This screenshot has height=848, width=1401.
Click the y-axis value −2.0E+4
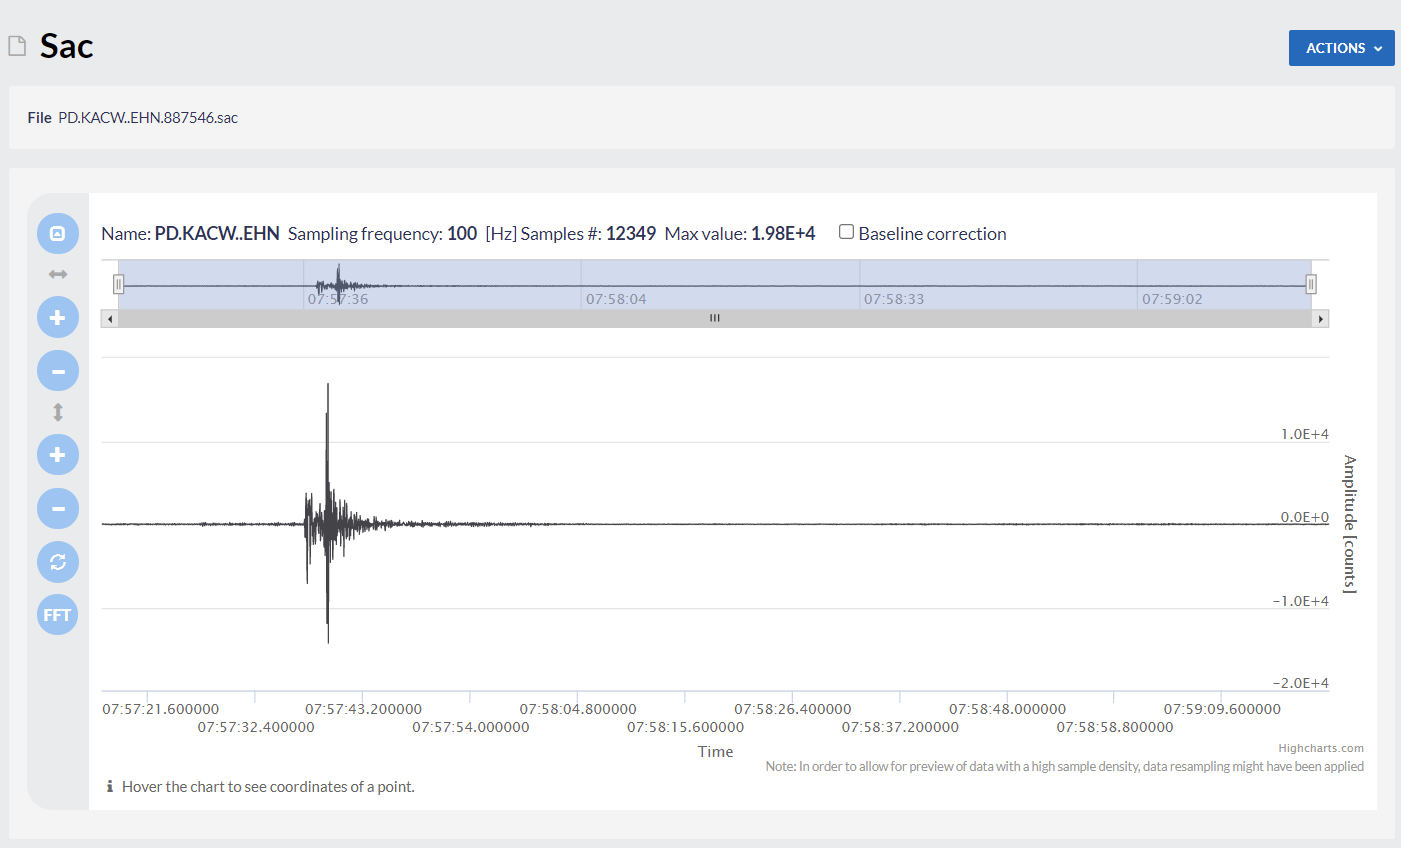(1301, 683)
